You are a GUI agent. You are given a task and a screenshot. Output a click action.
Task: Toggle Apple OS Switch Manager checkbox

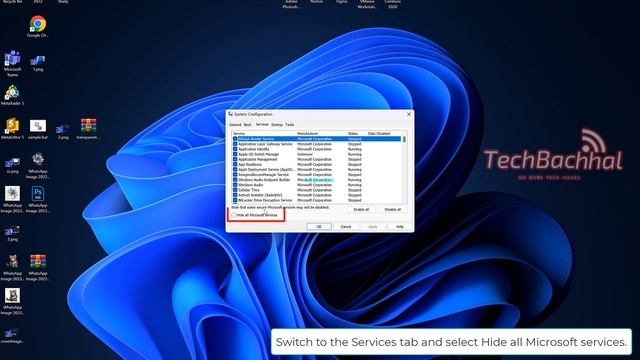click(235, 154)
